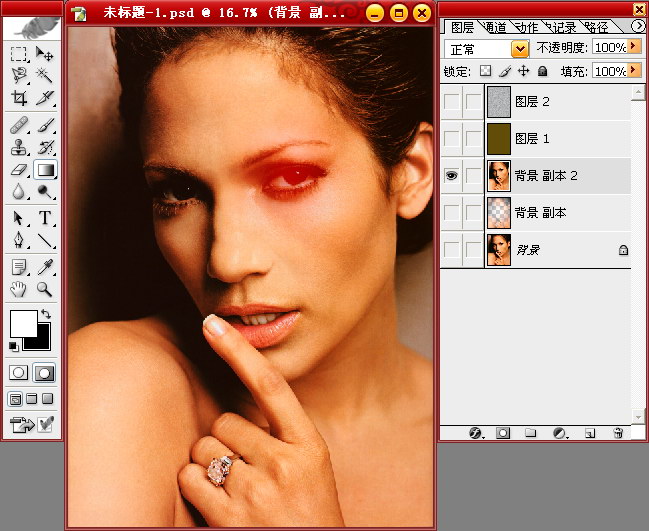The height and width of the screenshot is (531, 649).
Task: Select the History Brush tool
Action: (x=44, y=147)
